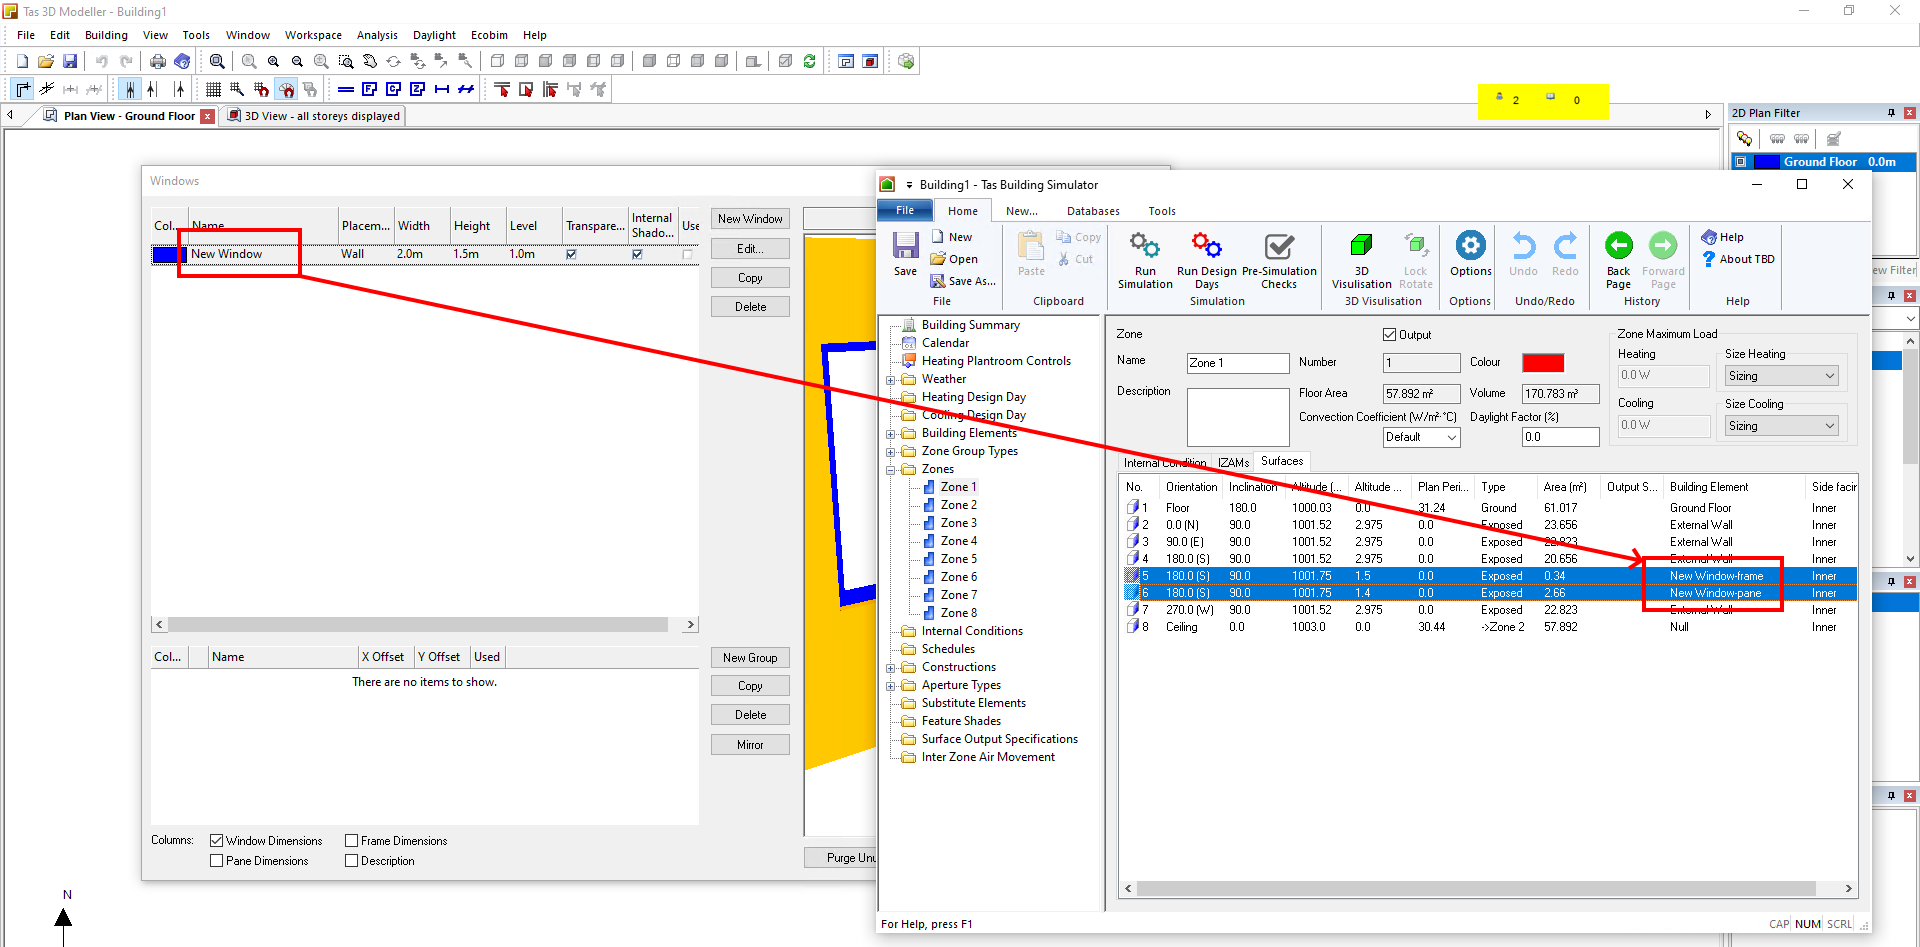Click the zone Name field containing Zone 1
This screenshot has height=947, width=1920.
tap(1237, 363)
